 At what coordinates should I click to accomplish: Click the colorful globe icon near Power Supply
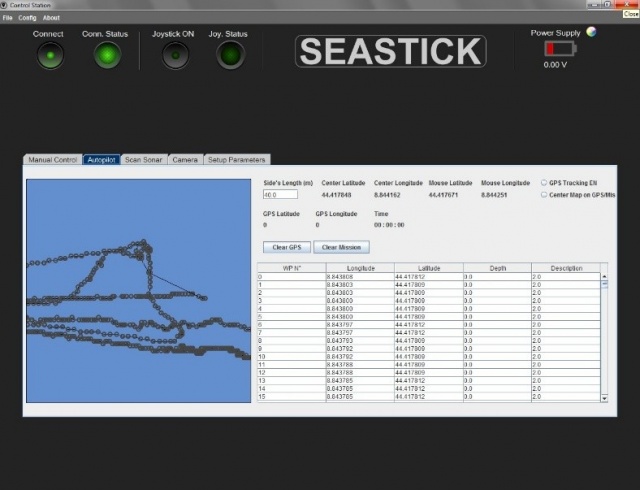[x=591, y=32]
